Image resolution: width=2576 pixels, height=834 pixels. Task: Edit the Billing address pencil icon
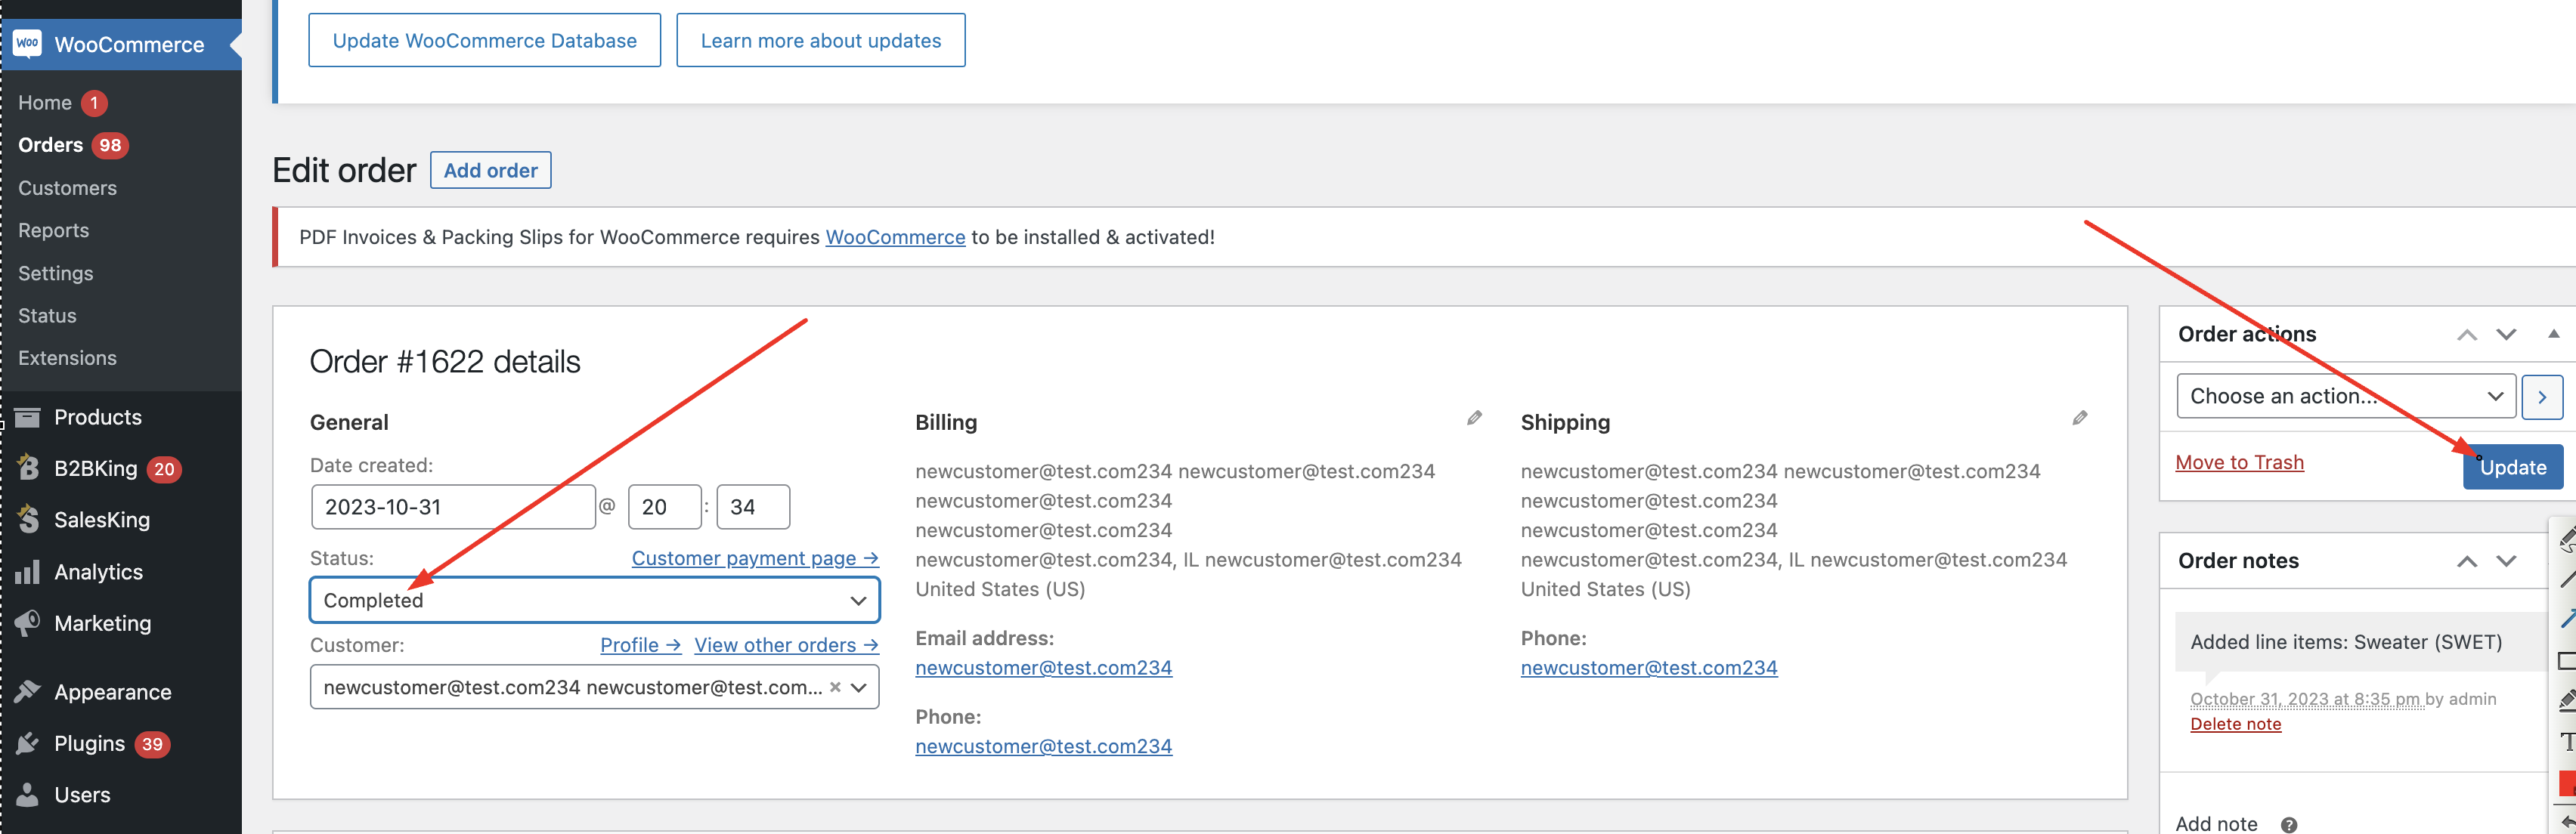[1474, 418]
